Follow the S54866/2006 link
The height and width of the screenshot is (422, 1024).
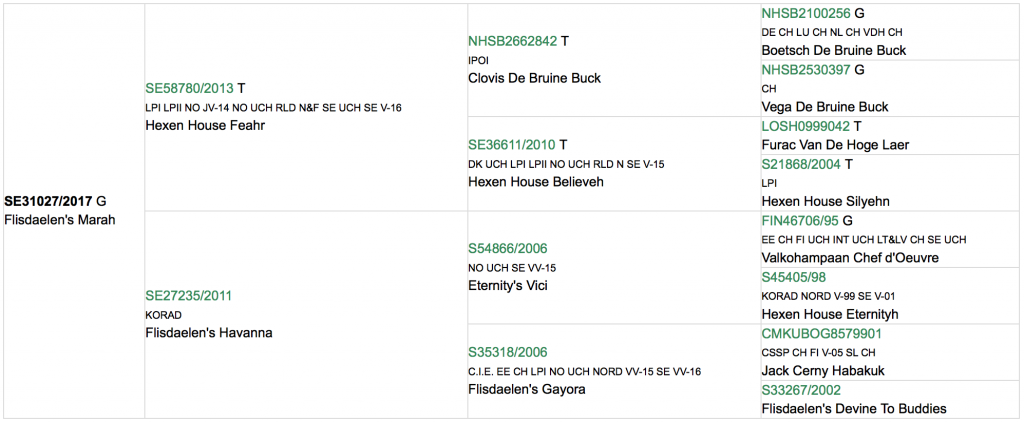point(507,248)
